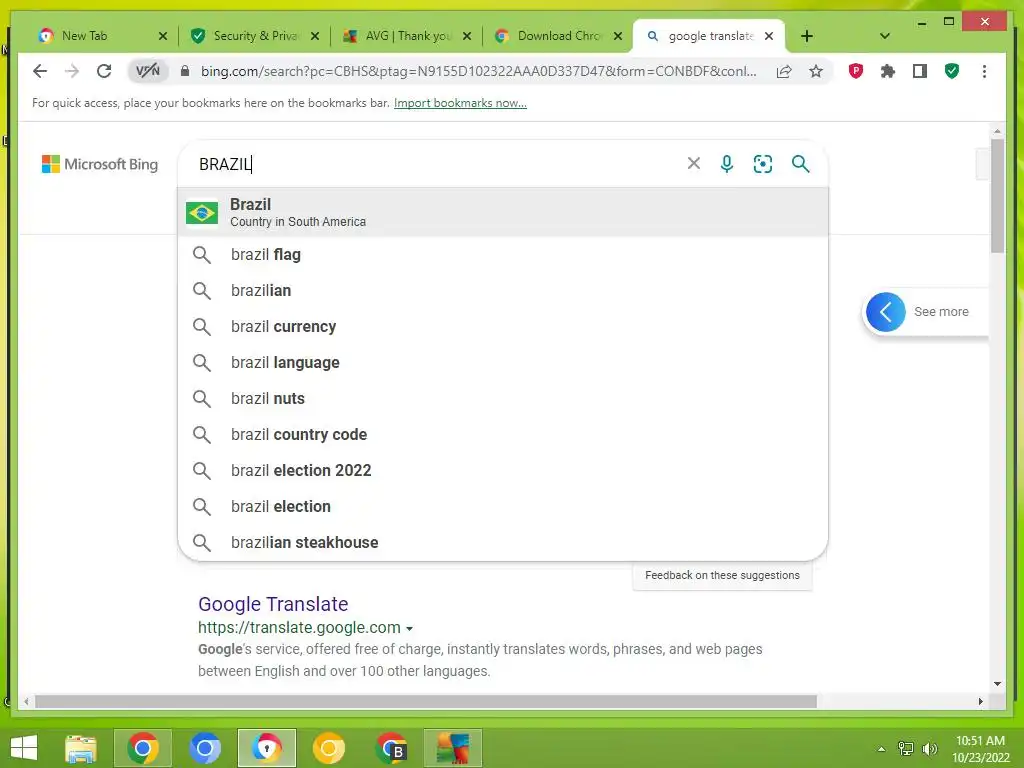Open visual search camera icon

[x=763, y=164]
